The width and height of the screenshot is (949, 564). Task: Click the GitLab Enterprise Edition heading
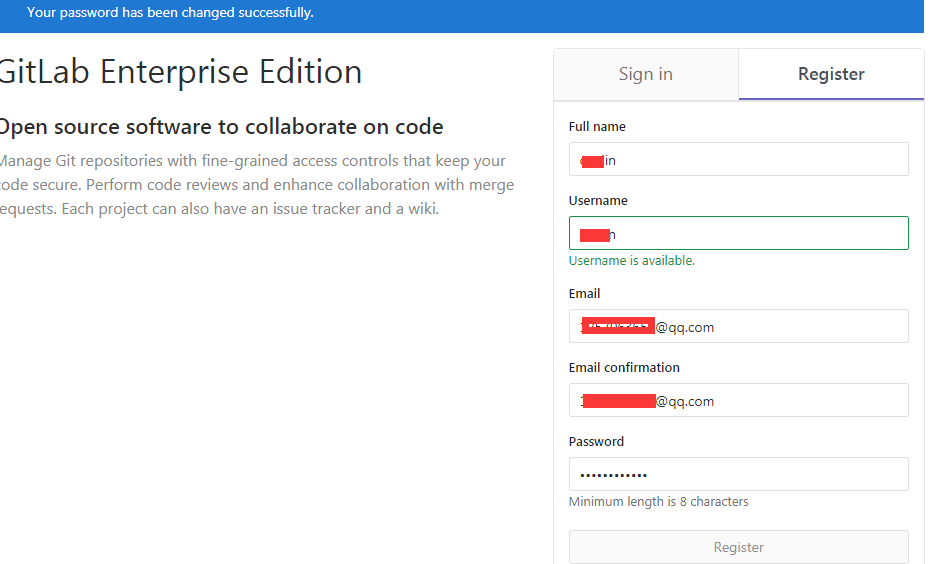pos(181,72)
